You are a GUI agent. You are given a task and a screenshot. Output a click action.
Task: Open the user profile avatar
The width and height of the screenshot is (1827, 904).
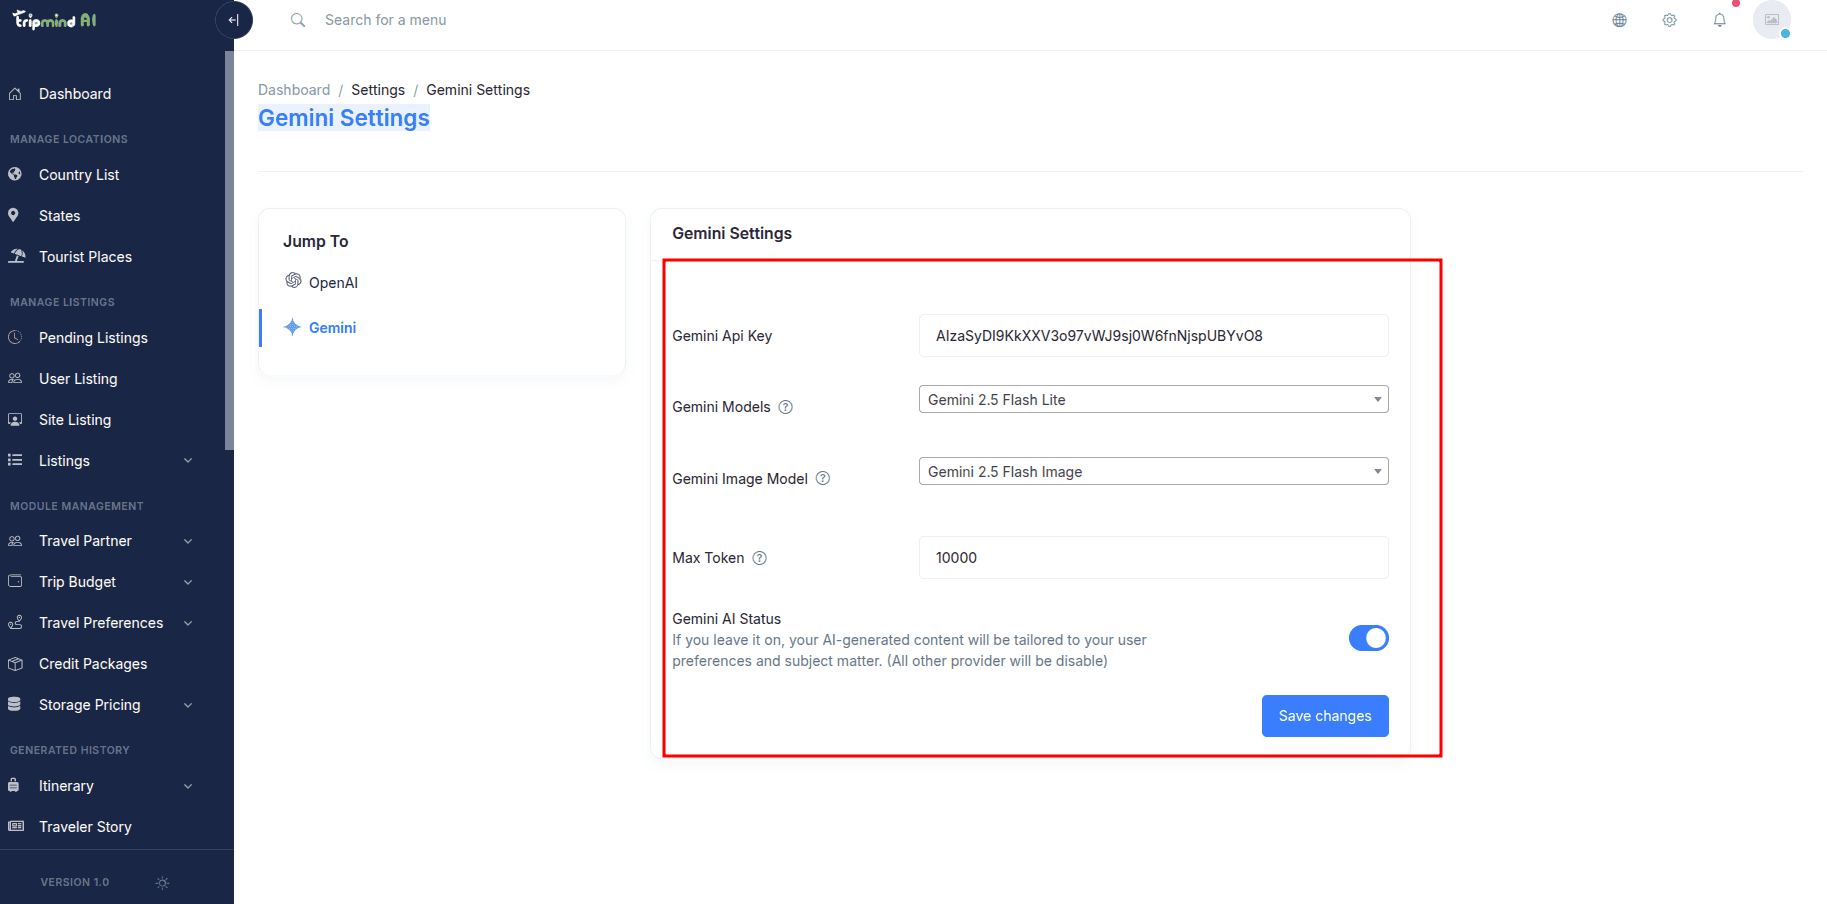1772,20
